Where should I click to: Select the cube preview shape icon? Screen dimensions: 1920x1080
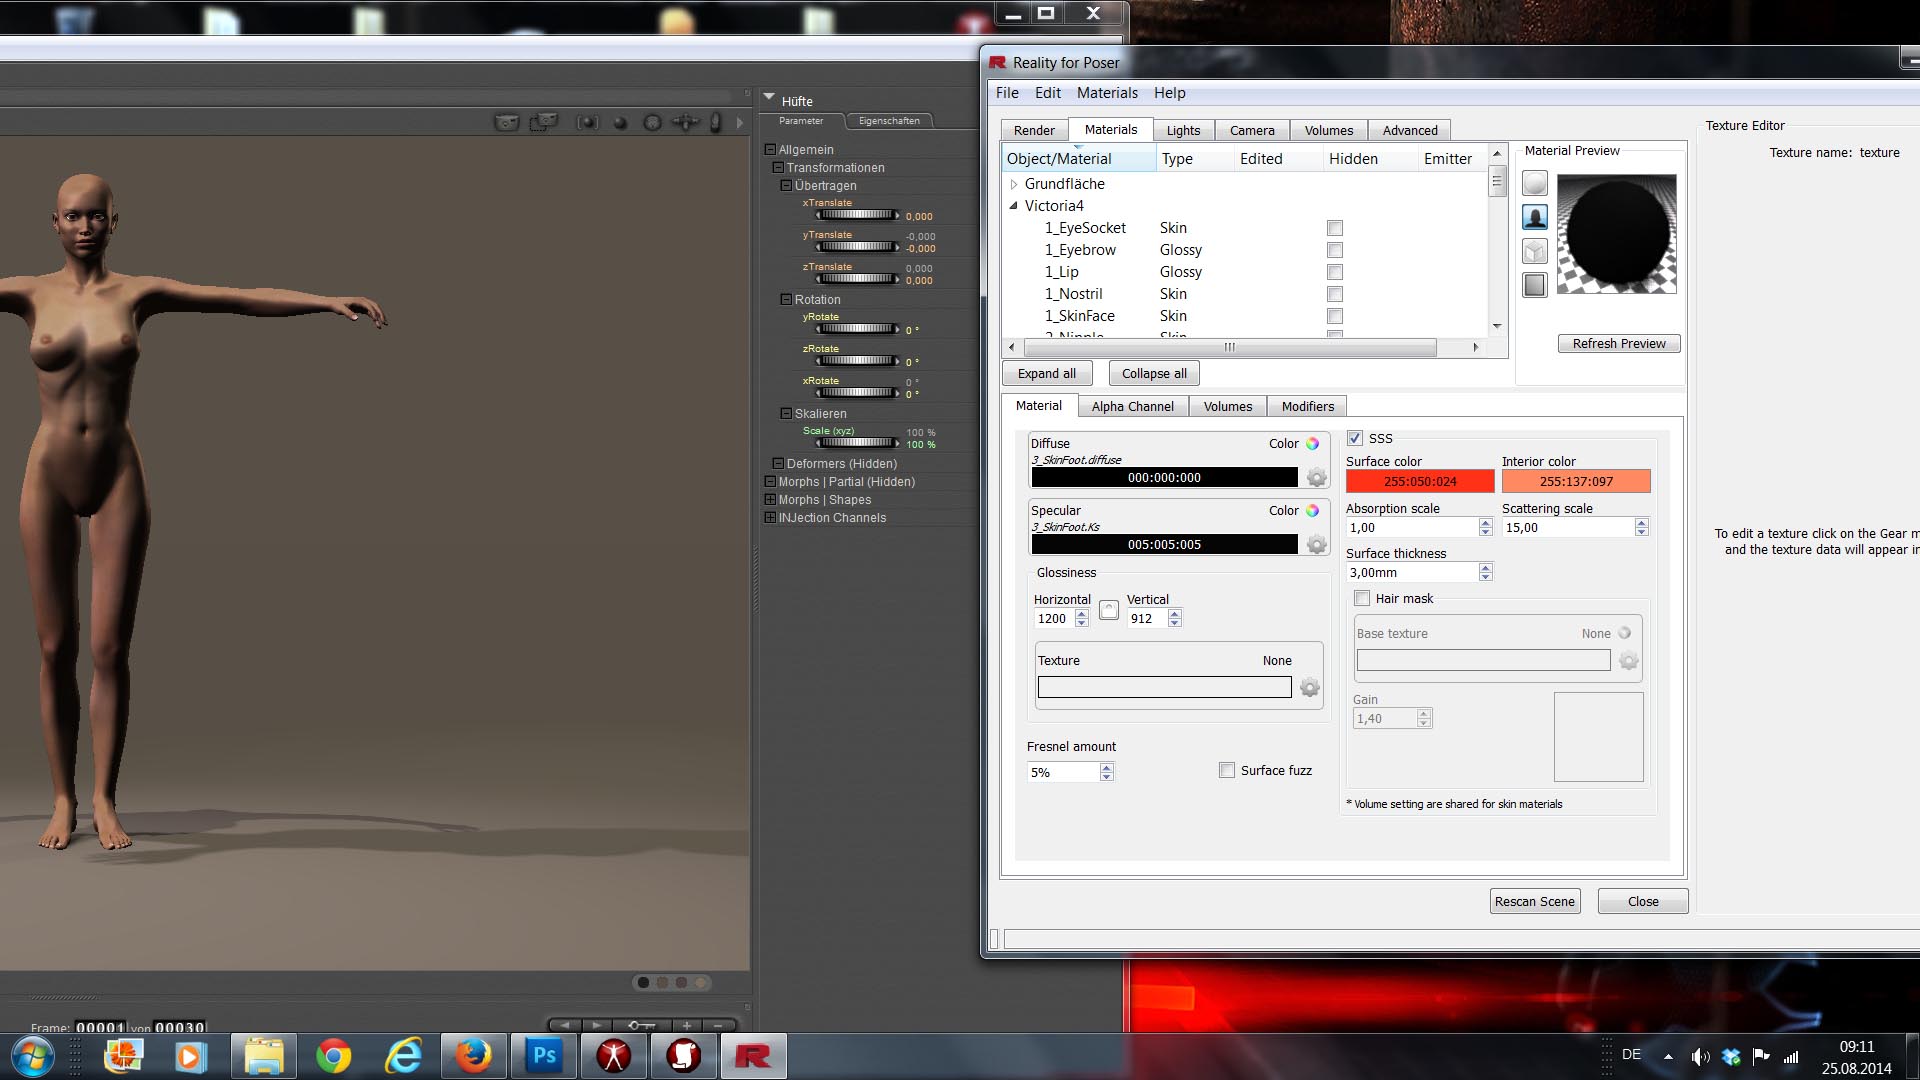1534,251
